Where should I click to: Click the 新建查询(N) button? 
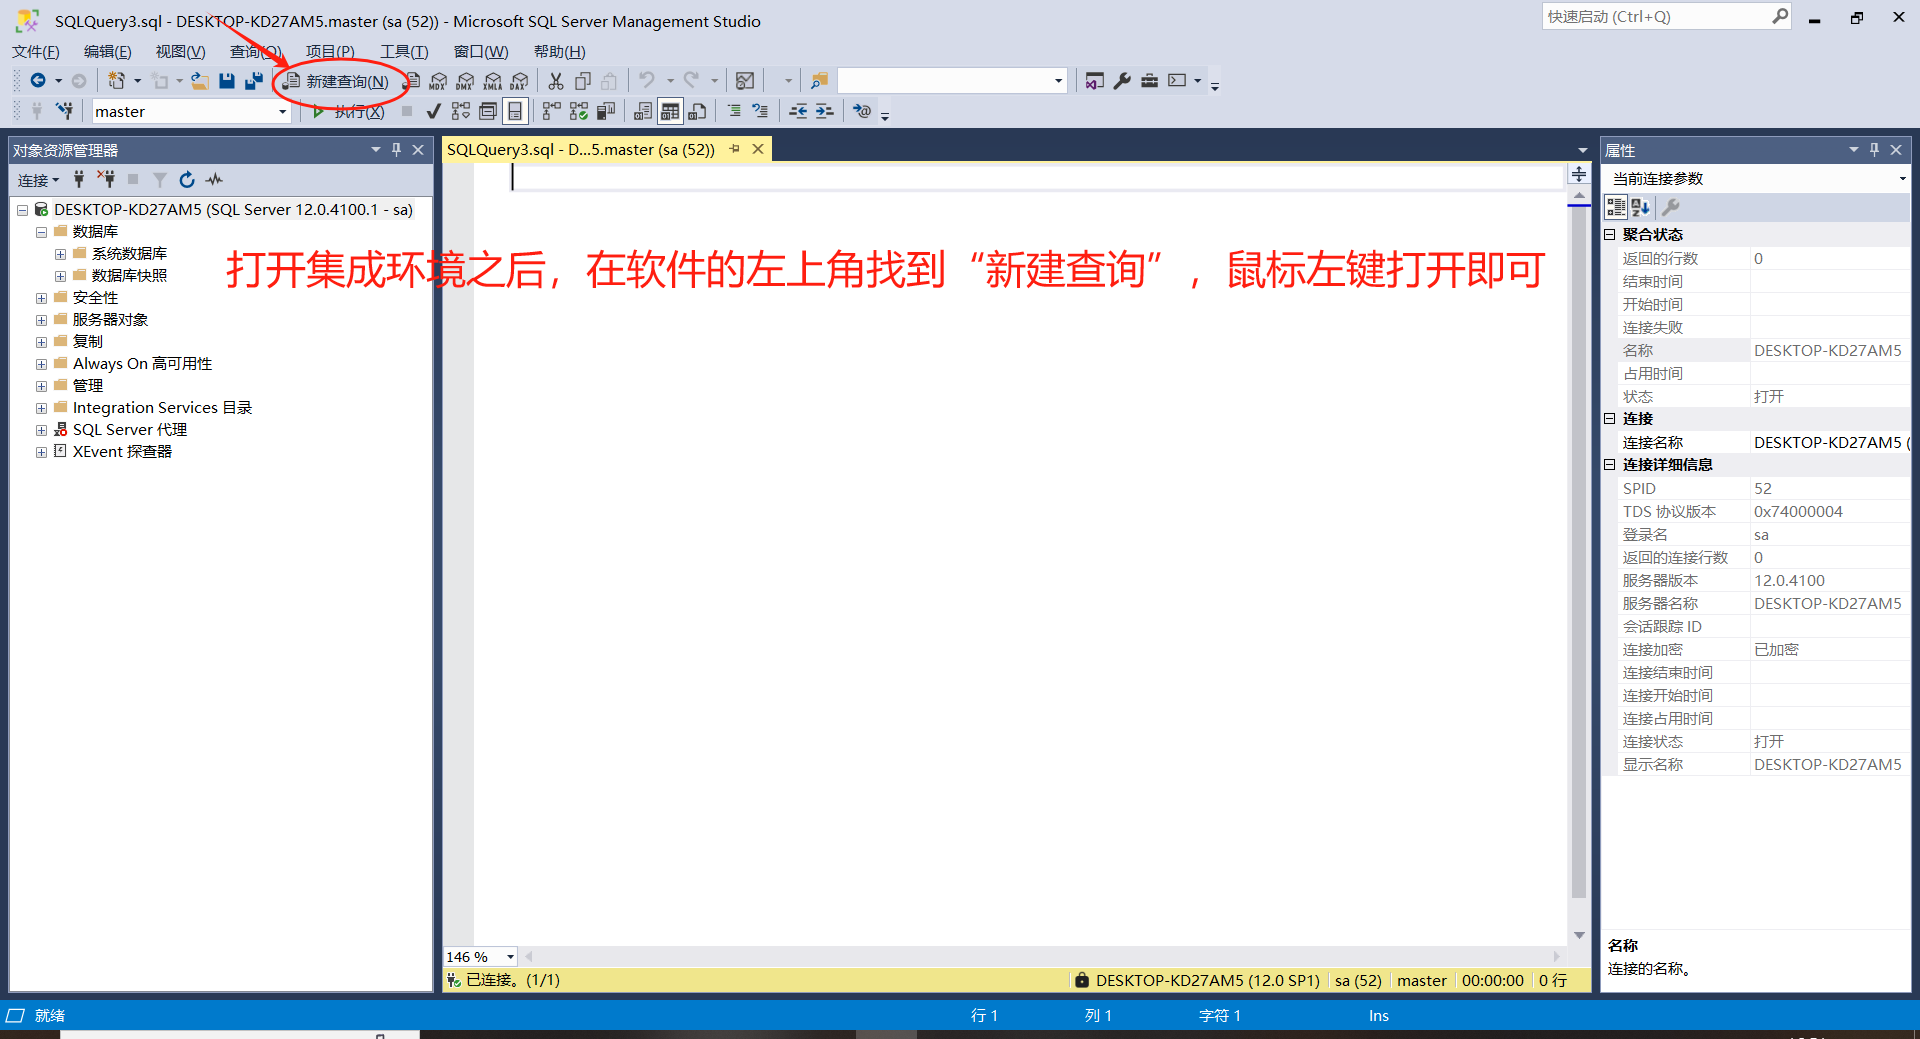tap(336, 81)
